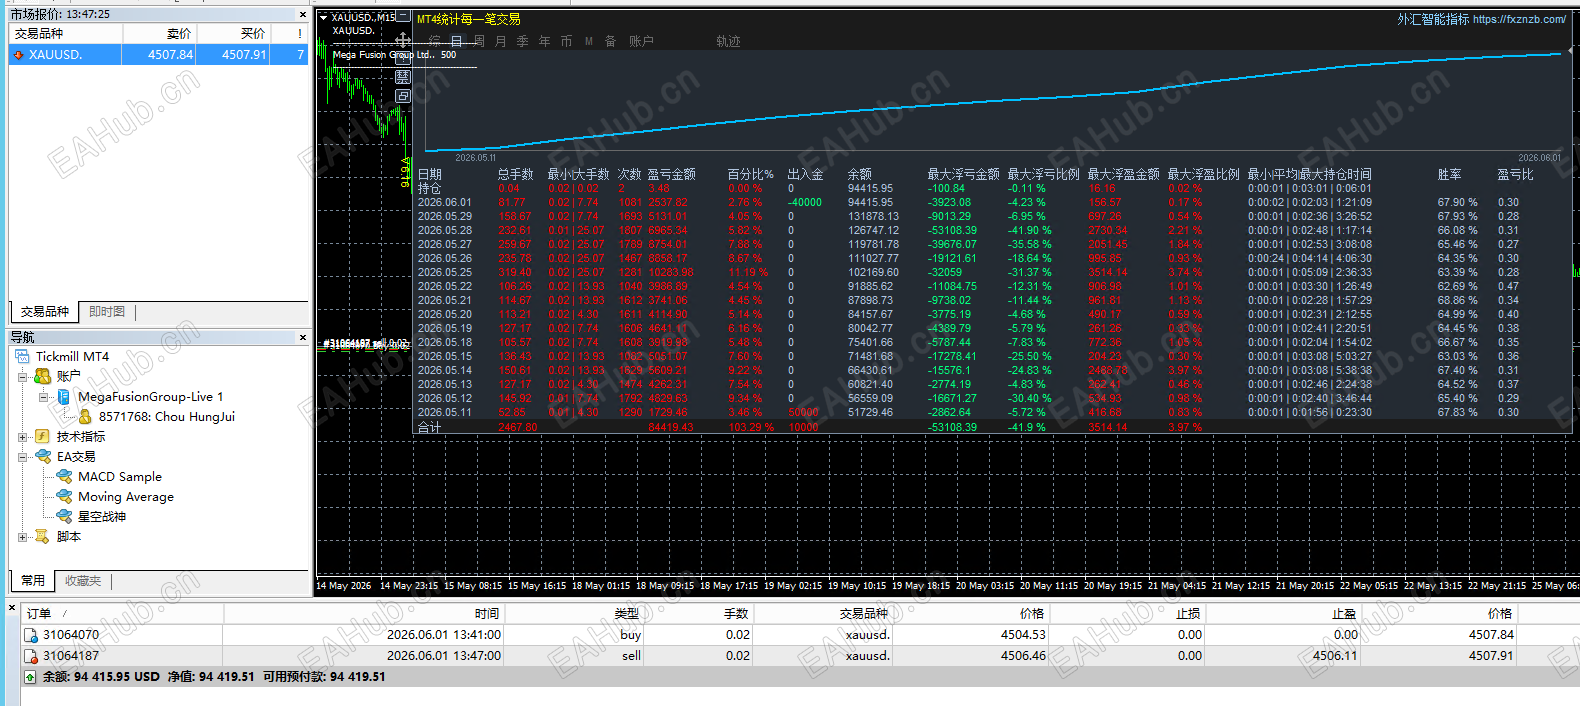Expand the 技术指标 indicators node
1580x706 pixels.
[x=22, y=436]
